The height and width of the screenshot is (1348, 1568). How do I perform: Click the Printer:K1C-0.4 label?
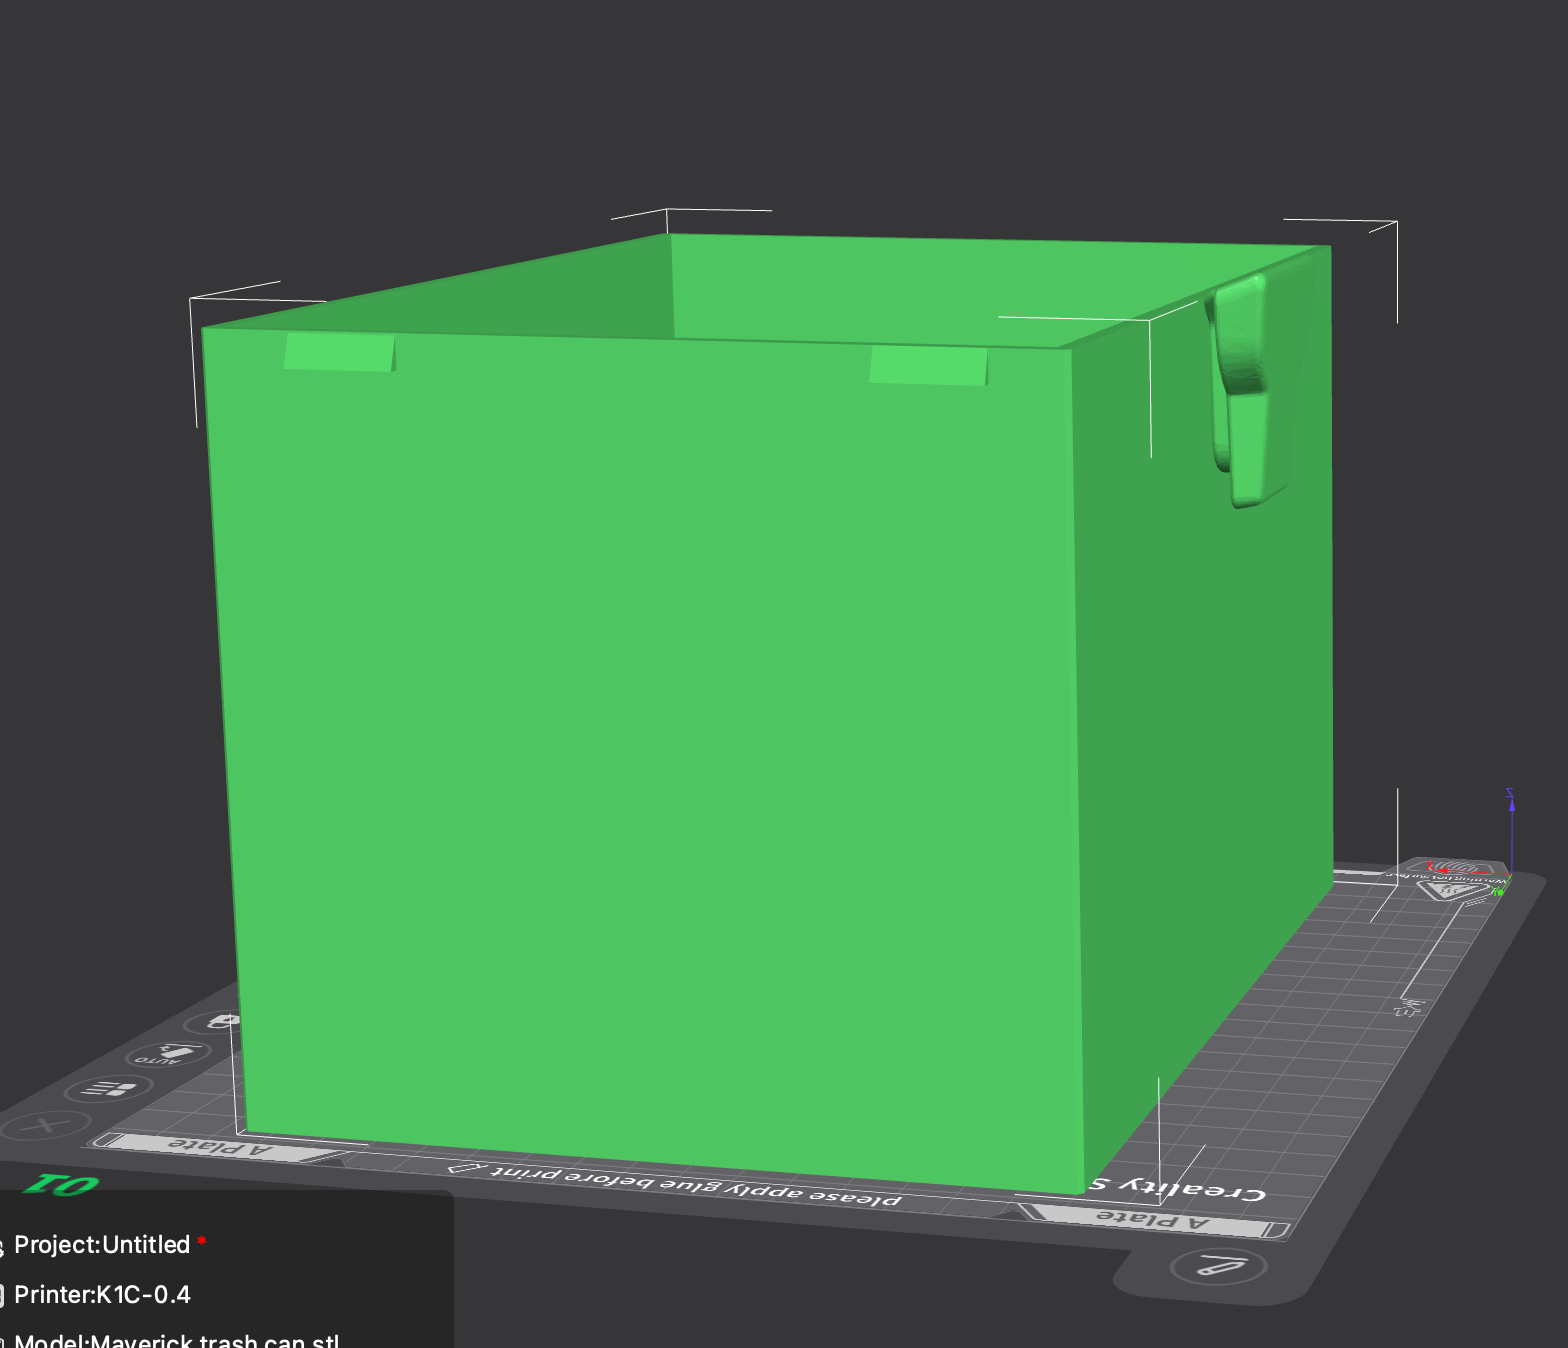click(x=102, y=1295)
